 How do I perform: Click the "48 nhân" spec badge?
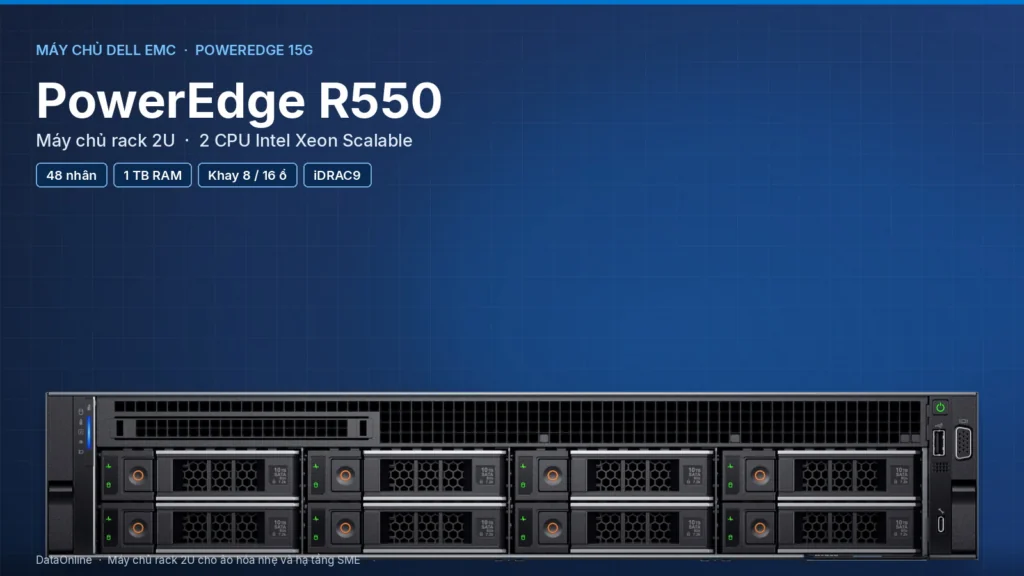[x=71, y=175]
